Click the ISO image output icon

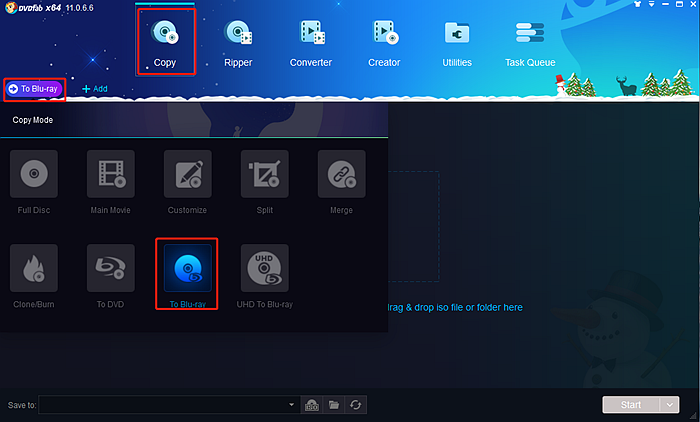[x=312, y=405]
